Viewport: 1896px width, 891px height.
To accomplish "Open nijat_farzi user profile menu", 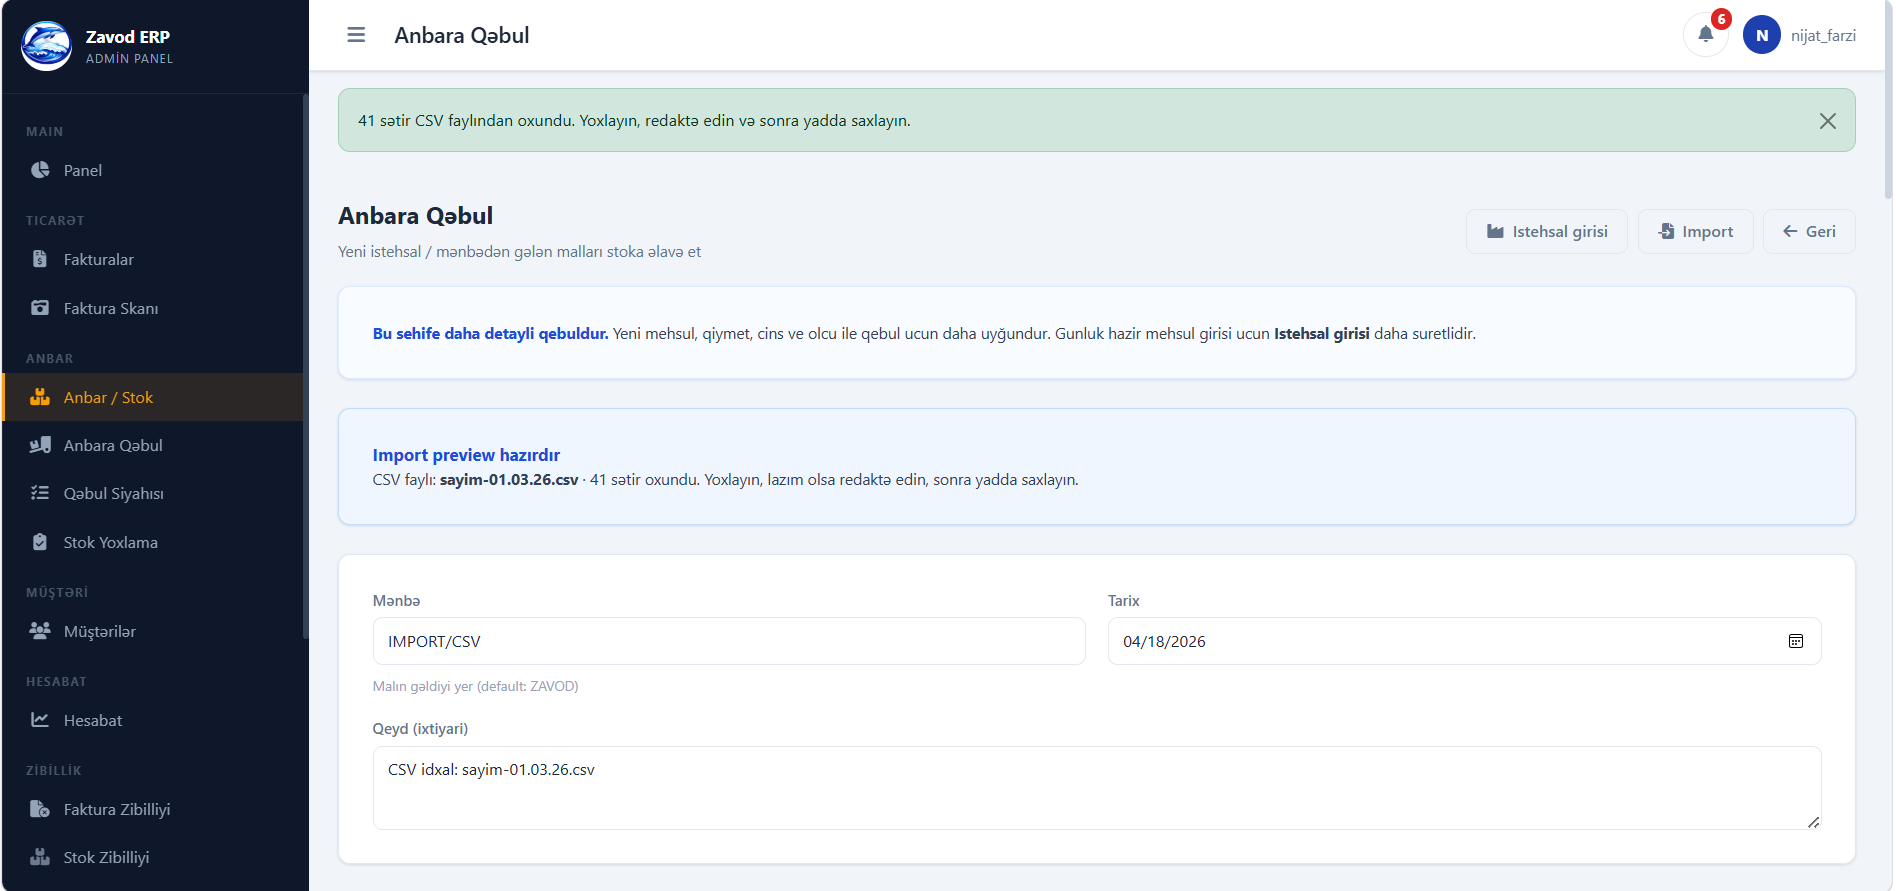I will (1800, 35).
